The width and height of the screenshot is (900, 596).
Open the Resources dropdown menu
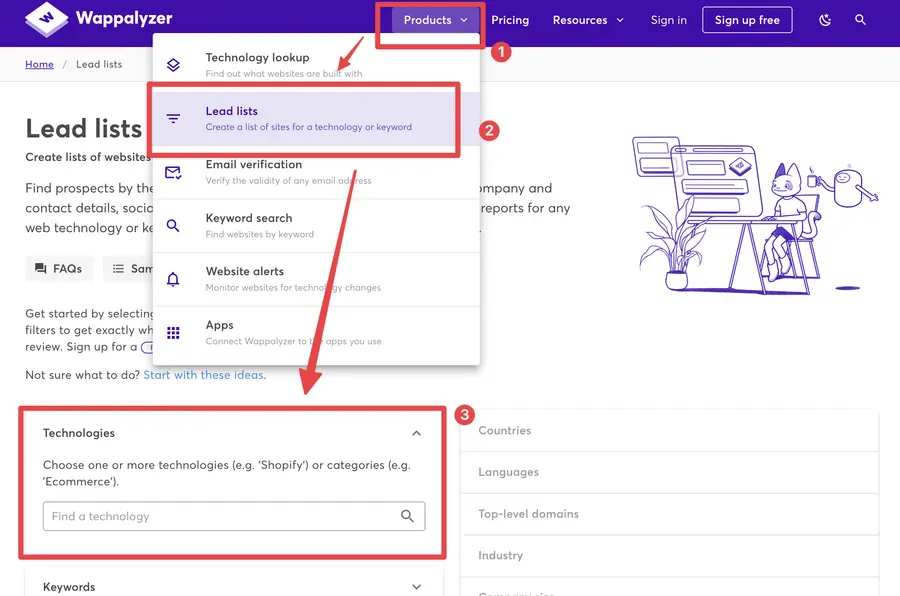click(588, 20)
